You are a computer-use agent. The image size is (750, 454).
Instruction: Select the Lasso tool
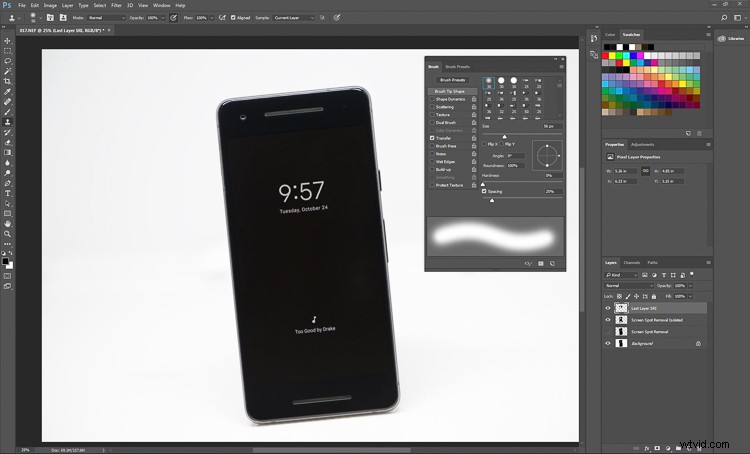[x=8, y=60]
